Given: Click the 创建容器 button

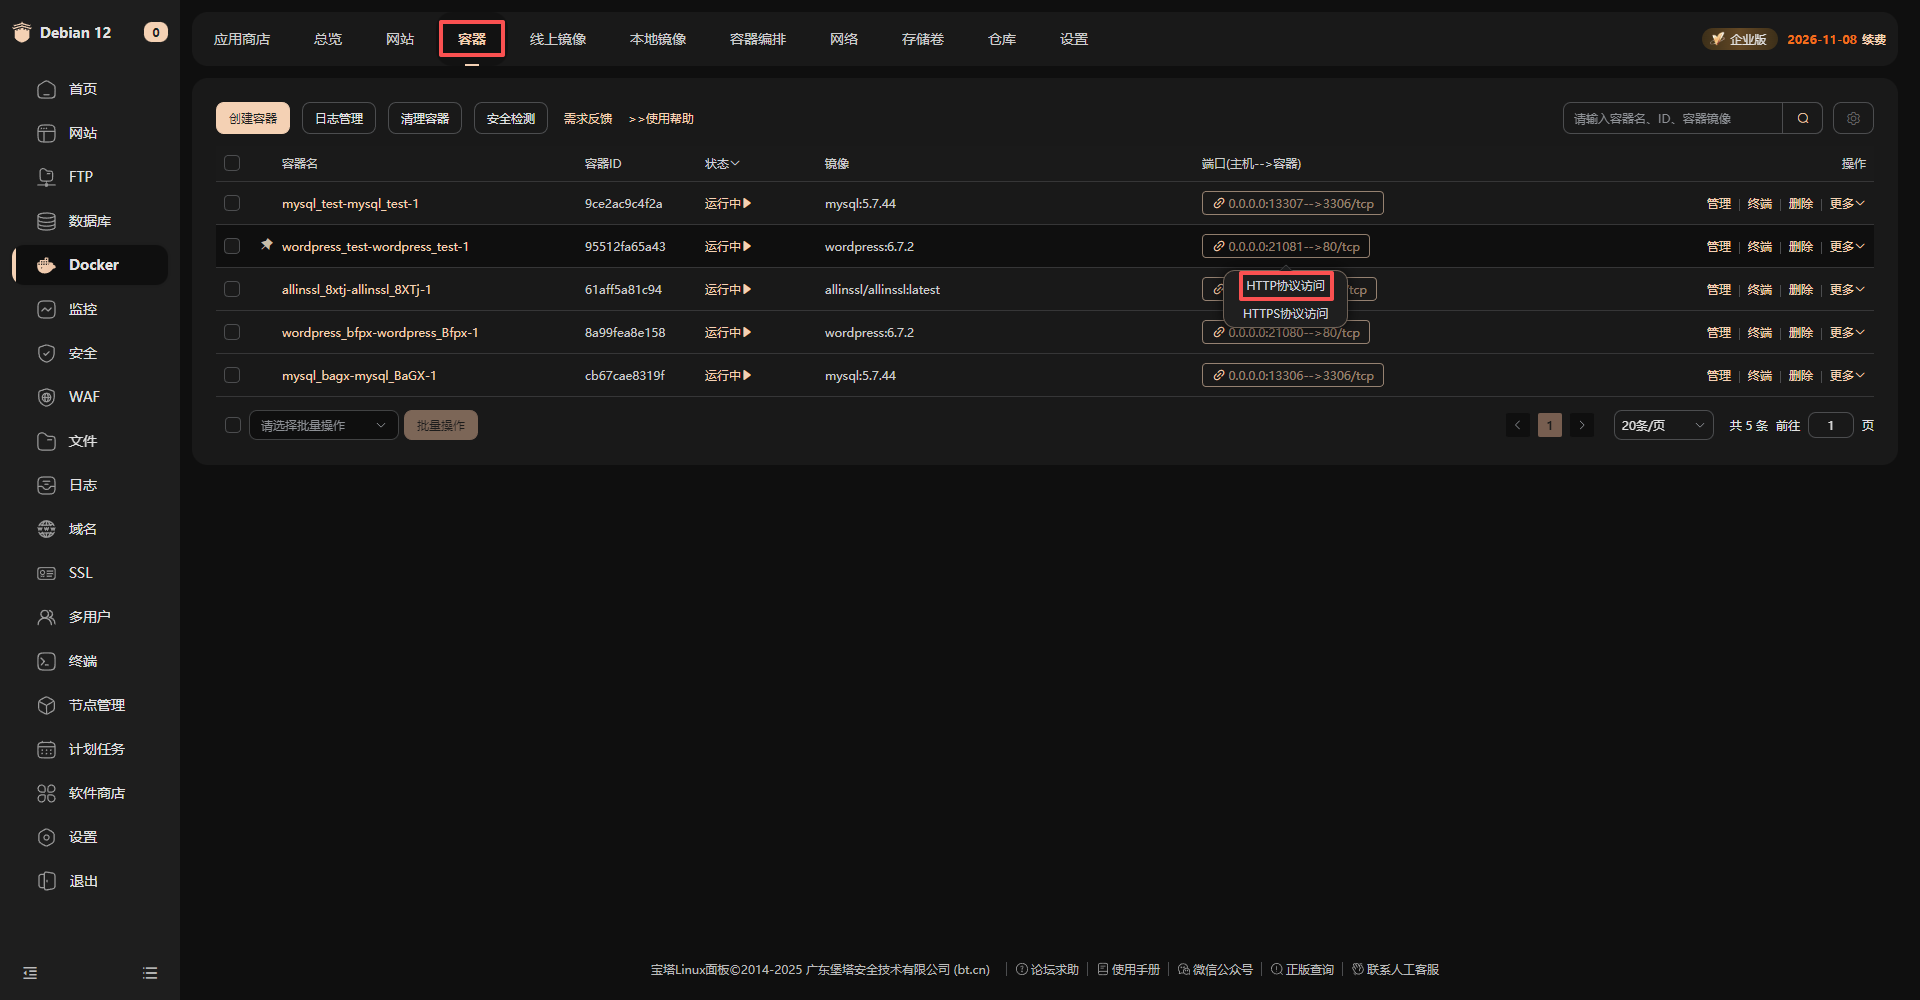Looking at the screenshot, I should click(253, 118).
